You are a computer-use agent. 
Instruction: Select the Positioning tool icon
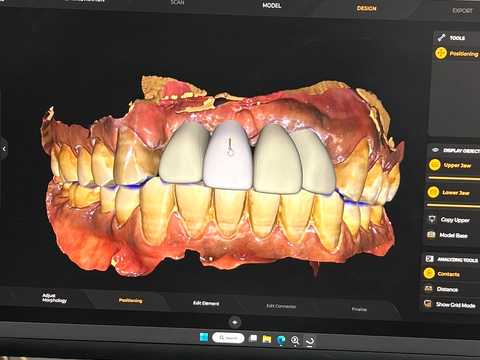click(x=441, y=53)
